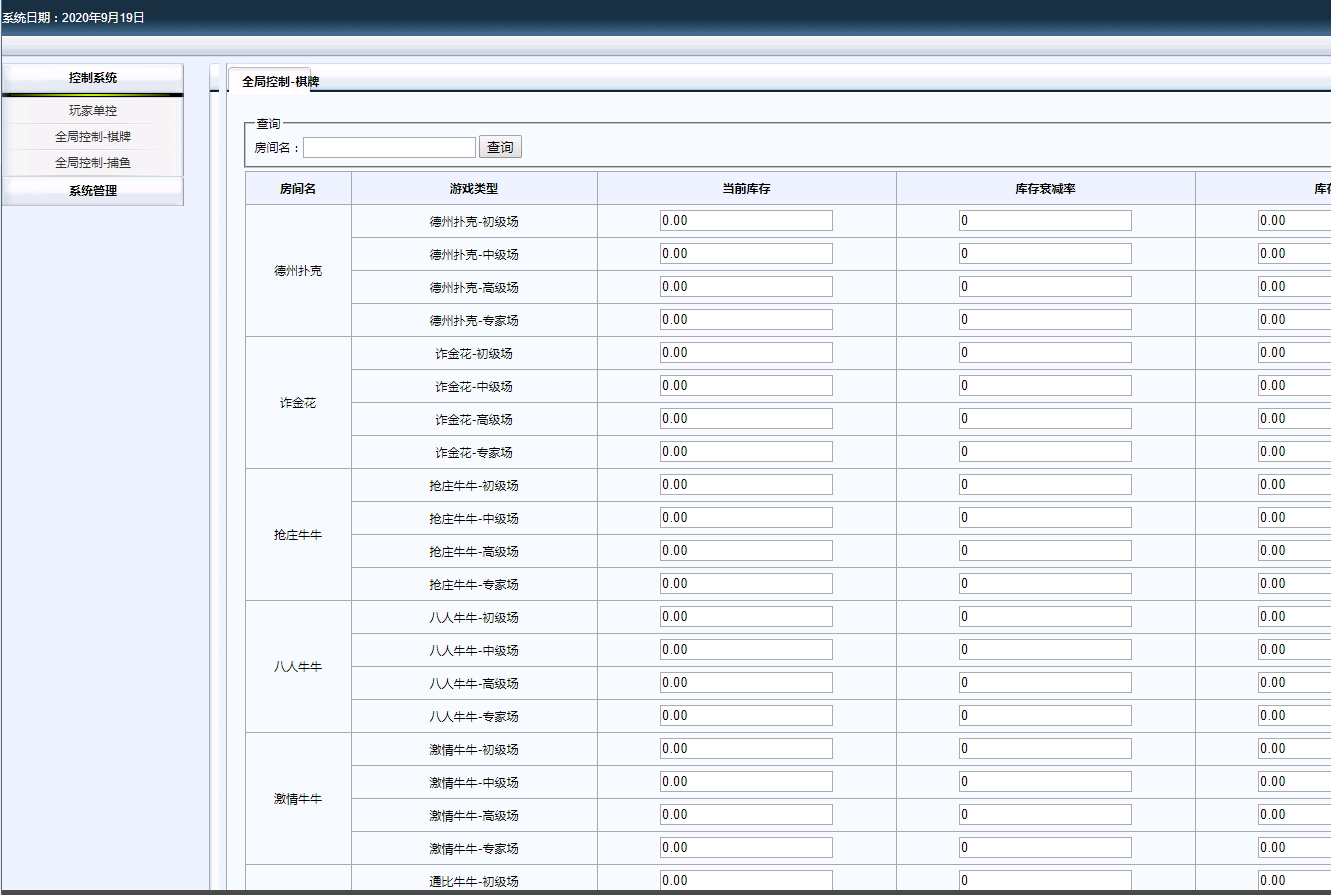Select 当前库存 field for 抢庄牛牛-初级场
The height and width of the screenshot is (895, 1331).
[x=746, y=485]
